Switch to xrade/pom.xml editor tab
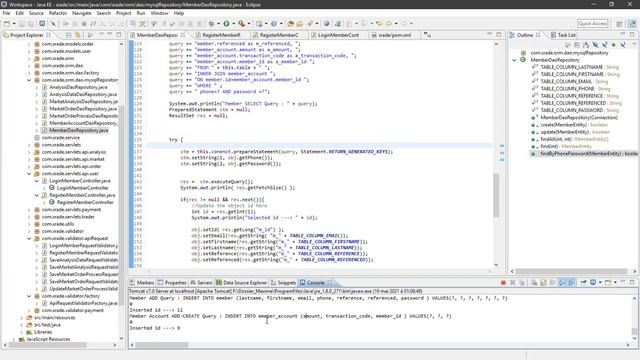Viewport: 640px width, 360px height. [x=395, y=35]
